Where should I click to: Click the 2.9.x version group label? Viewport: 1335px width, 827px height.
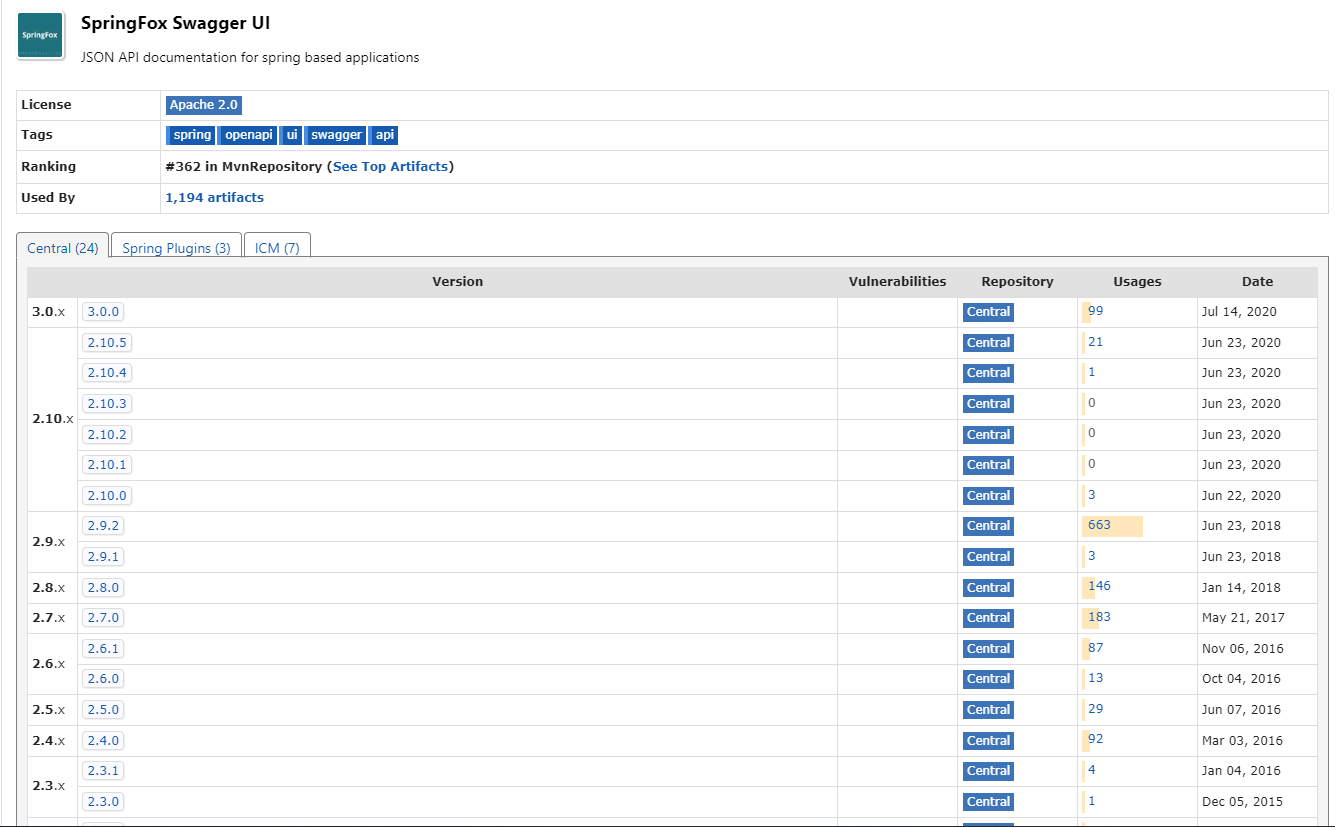coord(48,542)
